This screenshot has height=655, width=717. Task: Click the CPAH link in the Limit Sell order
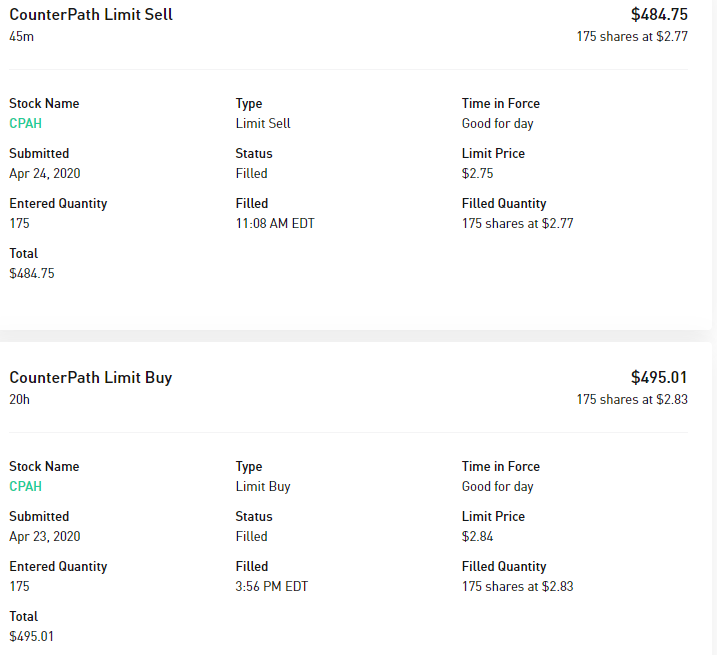tap(25, 124)
